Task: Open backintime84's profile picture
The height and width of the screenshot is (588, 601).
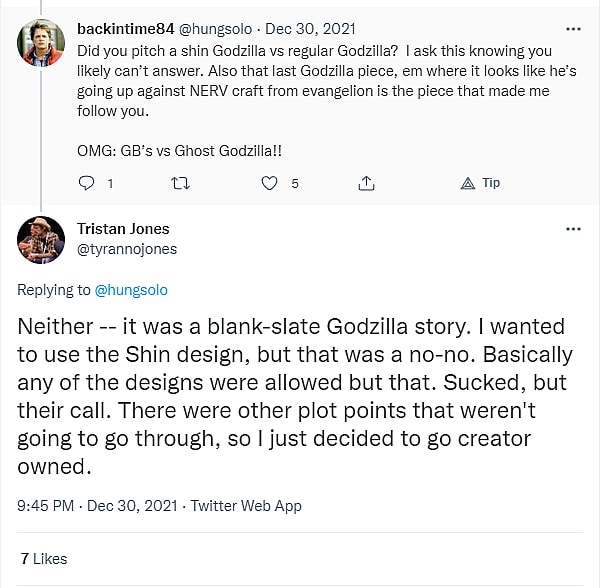Action: (x=41, y=41)
